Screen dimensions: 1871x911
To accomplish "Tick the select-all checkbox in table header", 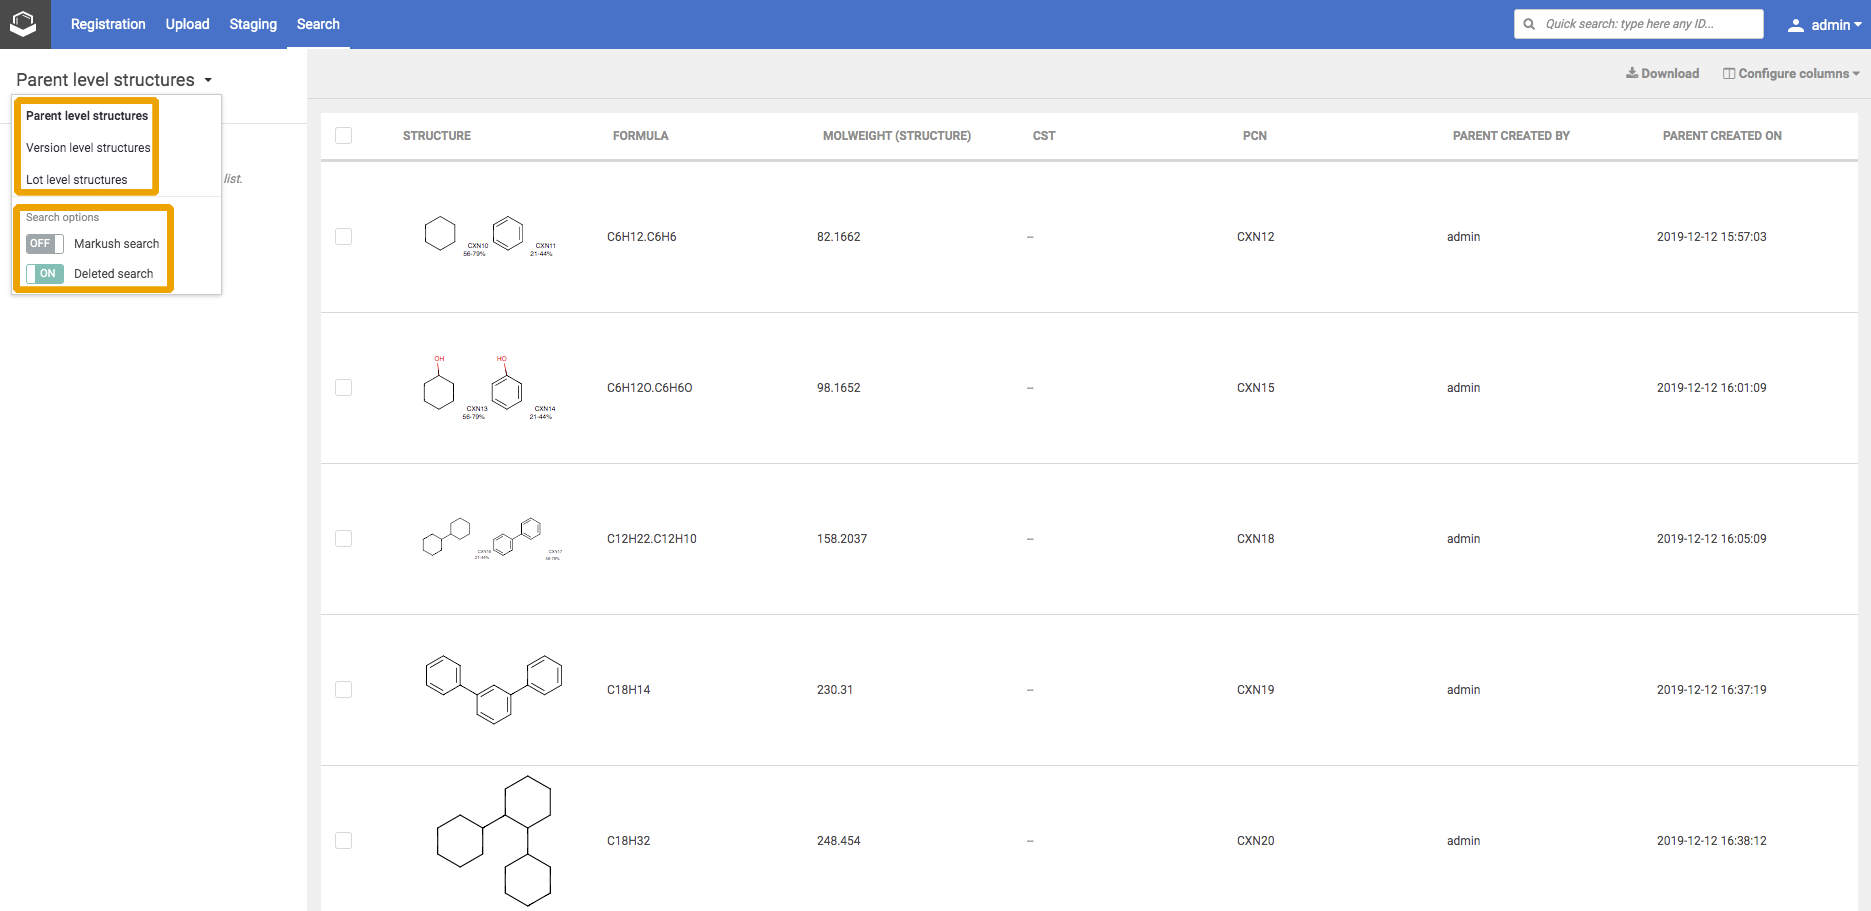I will tap(343, 135).
